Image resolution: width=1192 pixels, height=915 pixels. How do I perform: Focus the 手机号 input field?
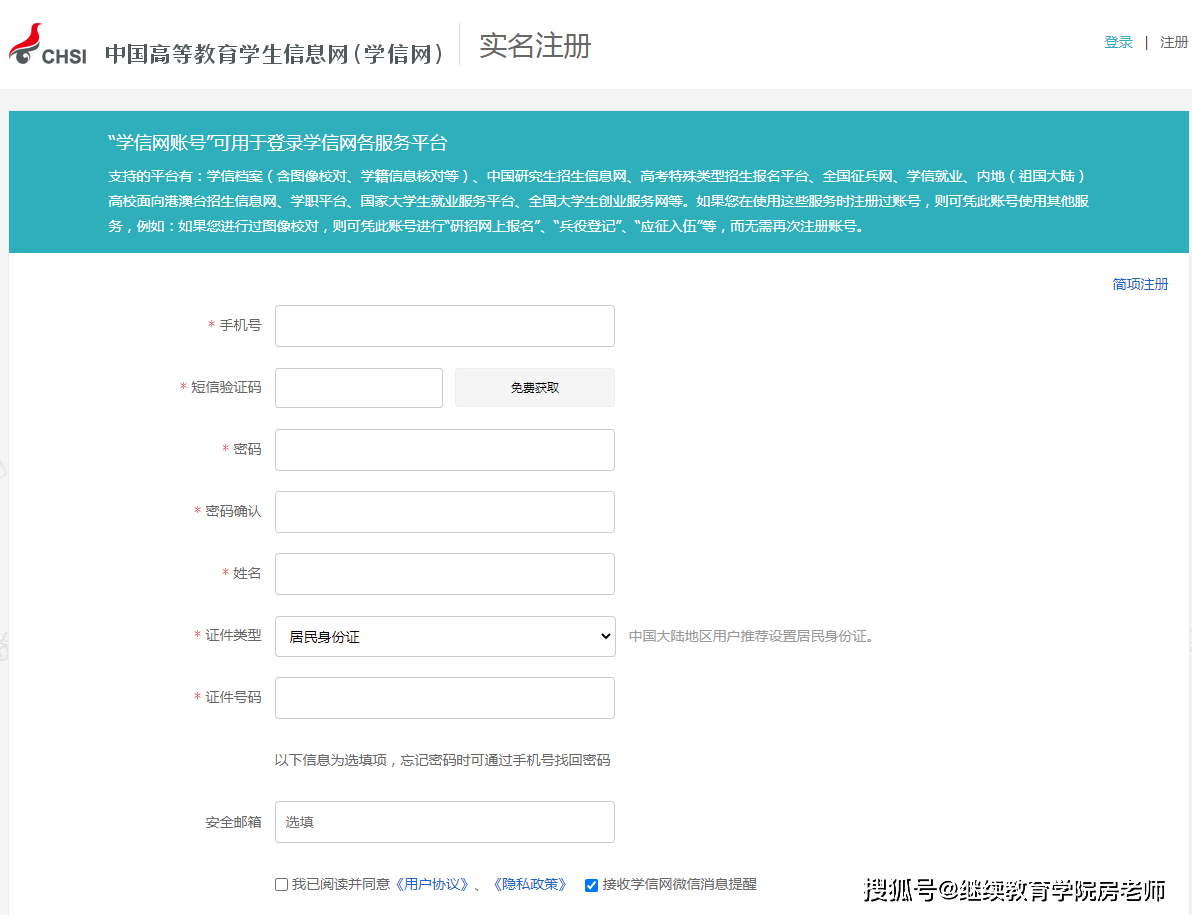445,326
